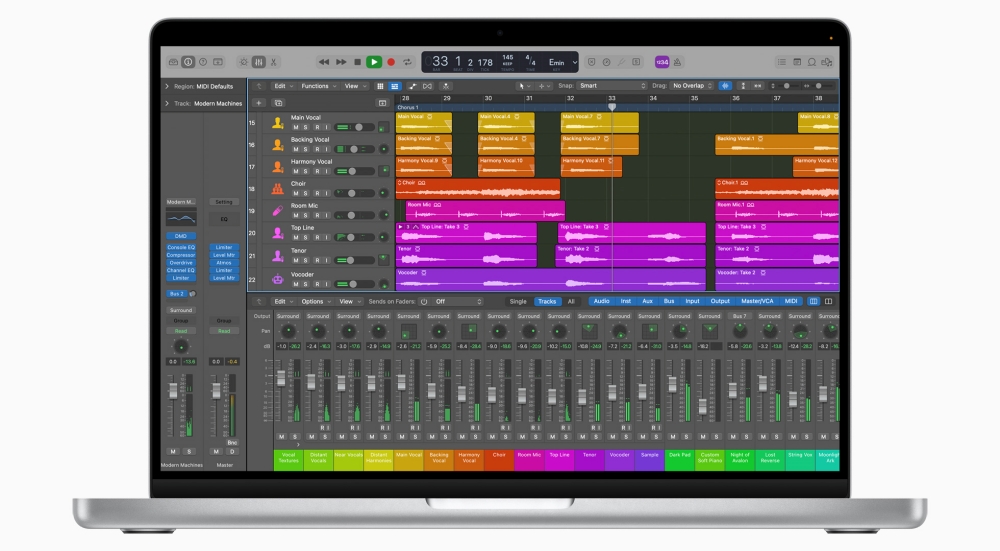The width and height of the screenshot is (1000, 551).
Task: Toggle the Inspector button
Action: pyautogui.click(x=188, y=62)
